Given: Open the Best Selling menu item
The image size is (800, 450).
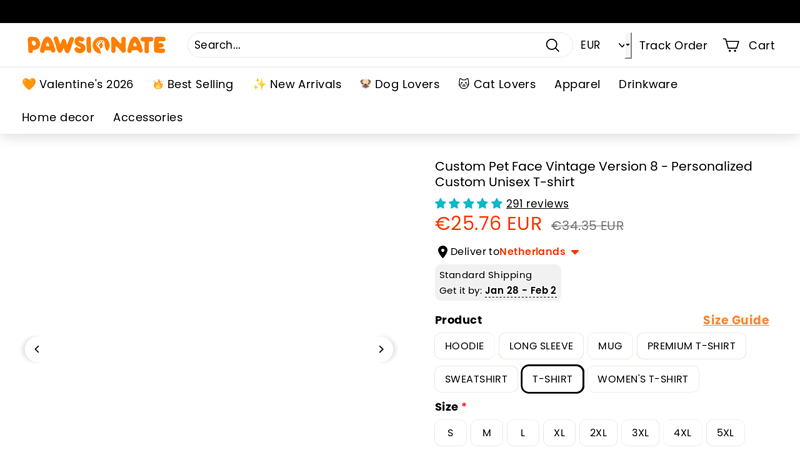Looking at the screenshot, I should [x=193, y=84].
